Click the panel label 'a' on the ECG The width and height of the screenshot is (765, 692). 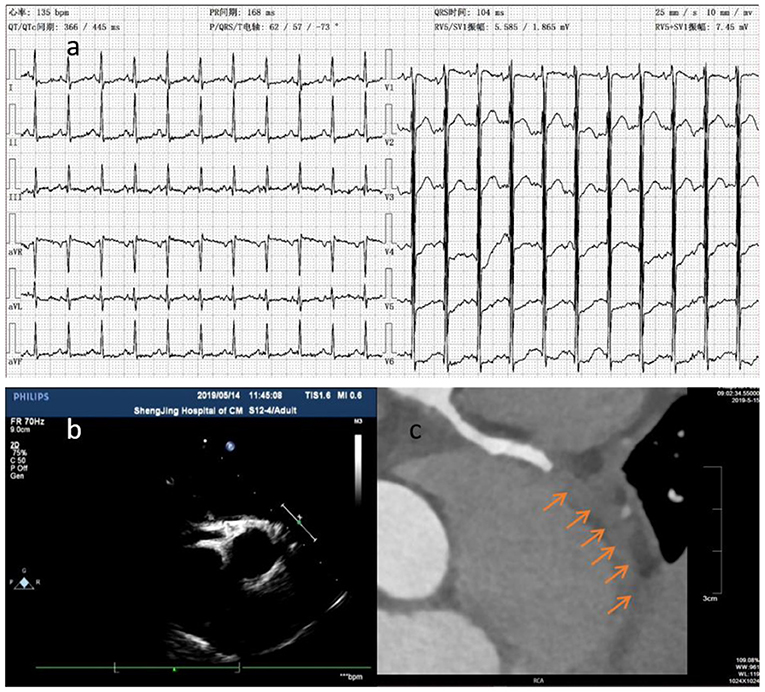pos(73,48)
